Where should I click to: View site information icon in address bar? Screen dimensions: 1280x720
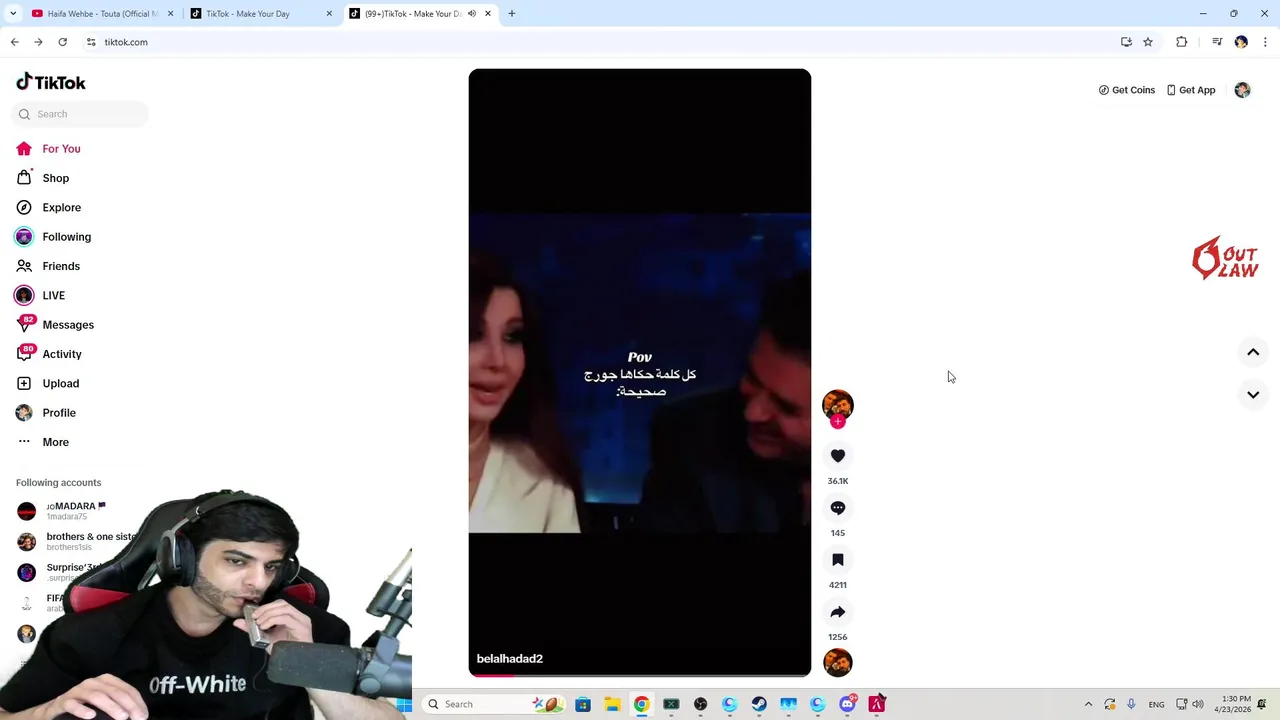pos(91,42)
